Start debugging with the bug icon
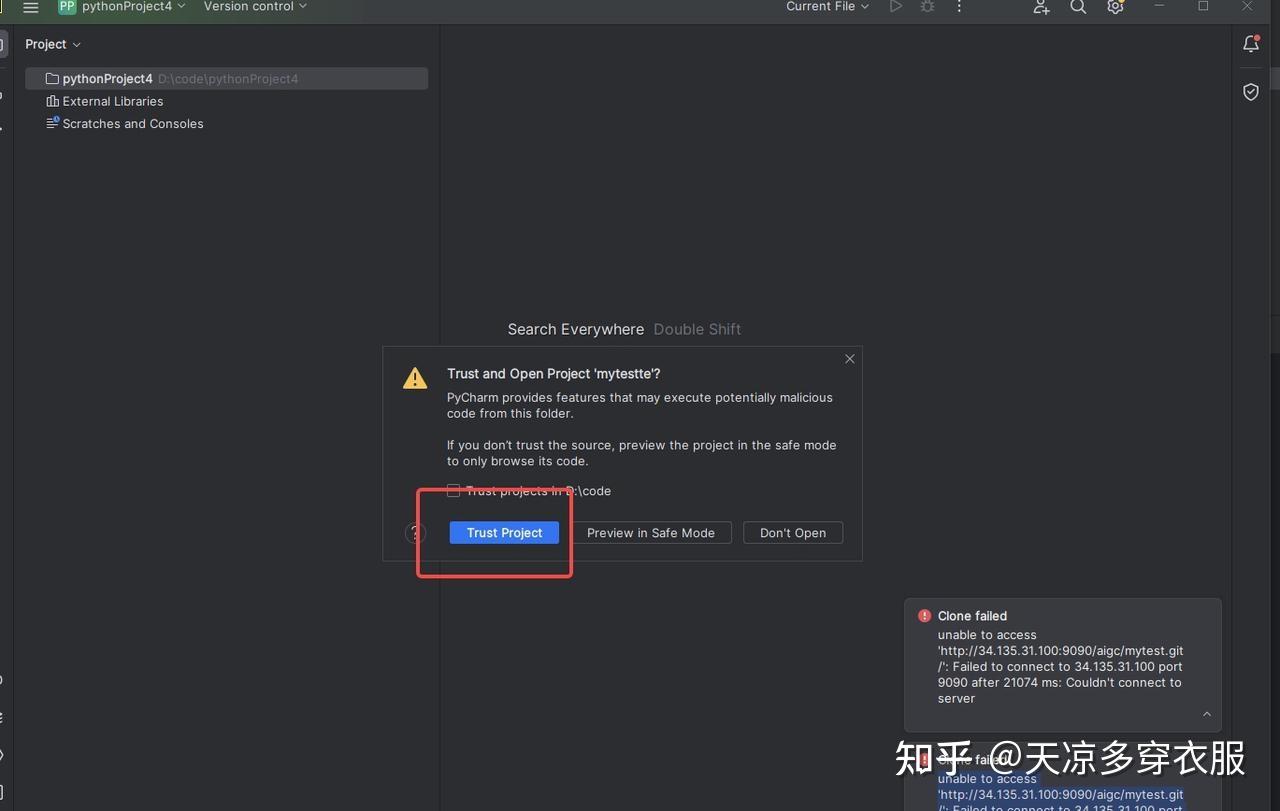Viewport: 1280px width, 811px height. pos(926,7)
